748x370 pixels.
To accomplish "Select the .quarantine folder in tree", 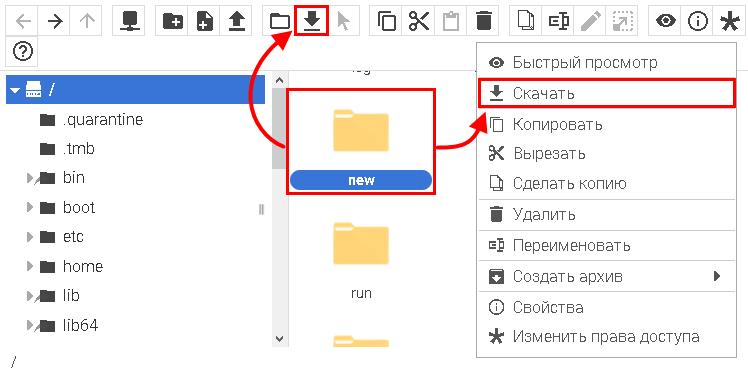I will 103,120.
